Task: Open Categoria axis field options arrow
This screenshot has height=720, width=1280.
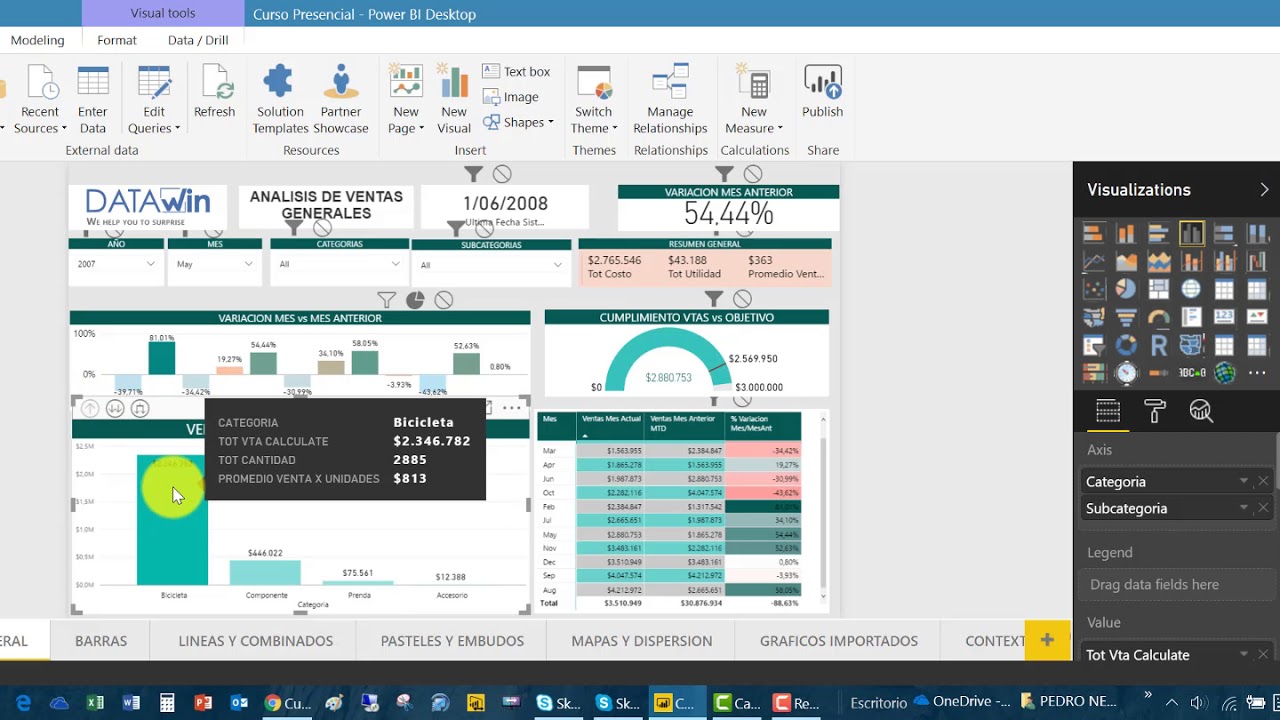Action: pos(1244,481)
